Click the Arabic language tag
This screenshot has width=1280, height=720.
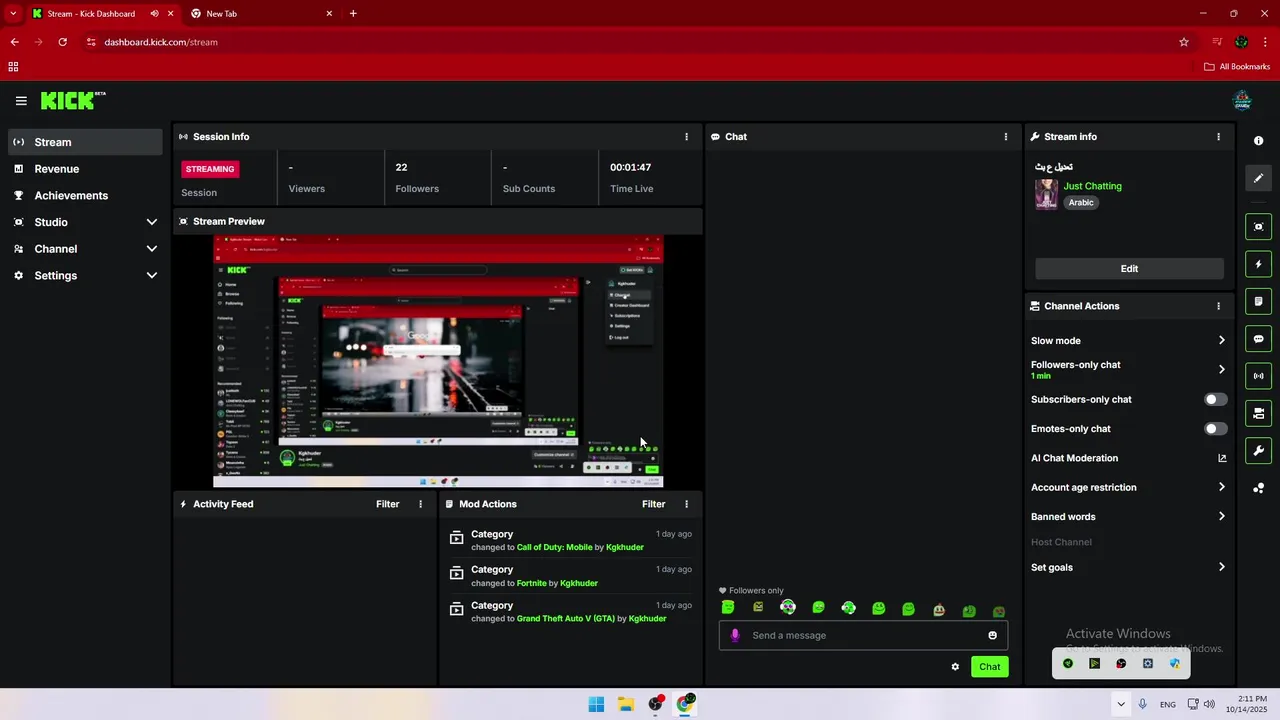click(1081, 203)
